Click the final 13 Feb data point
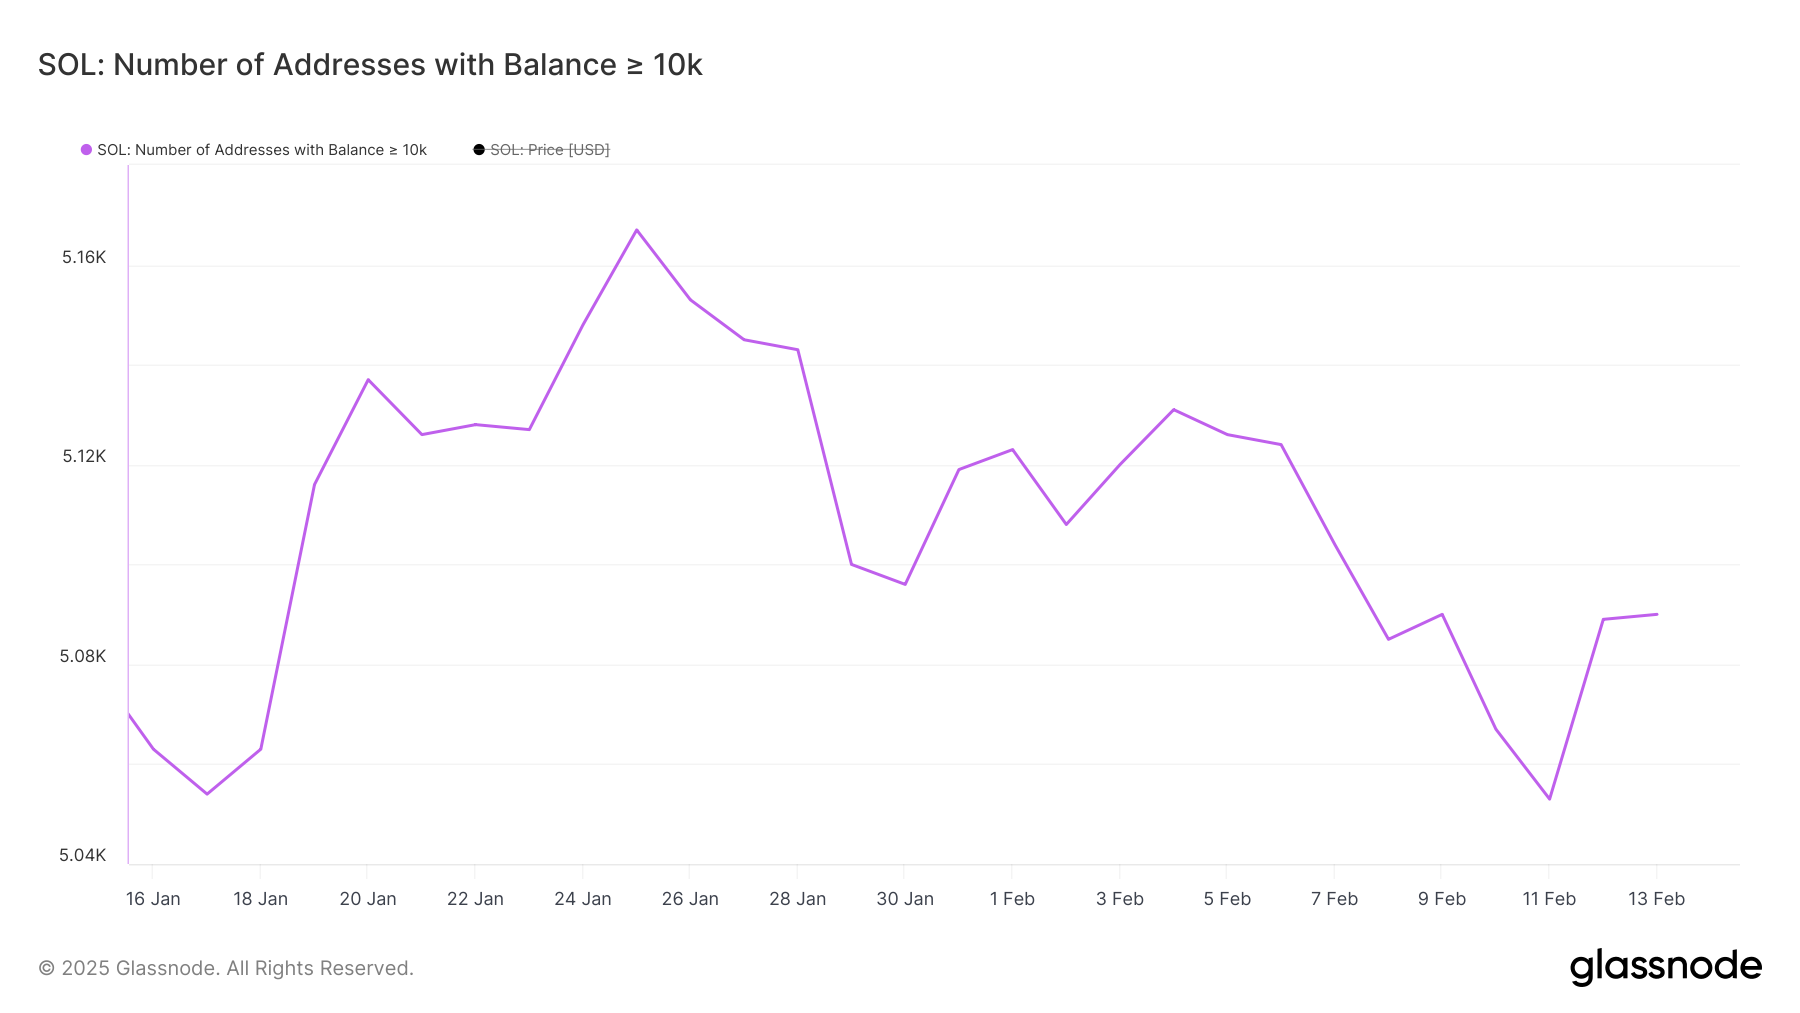The width and height of the screenshot is (1800, 1013). coord(1657,614)
